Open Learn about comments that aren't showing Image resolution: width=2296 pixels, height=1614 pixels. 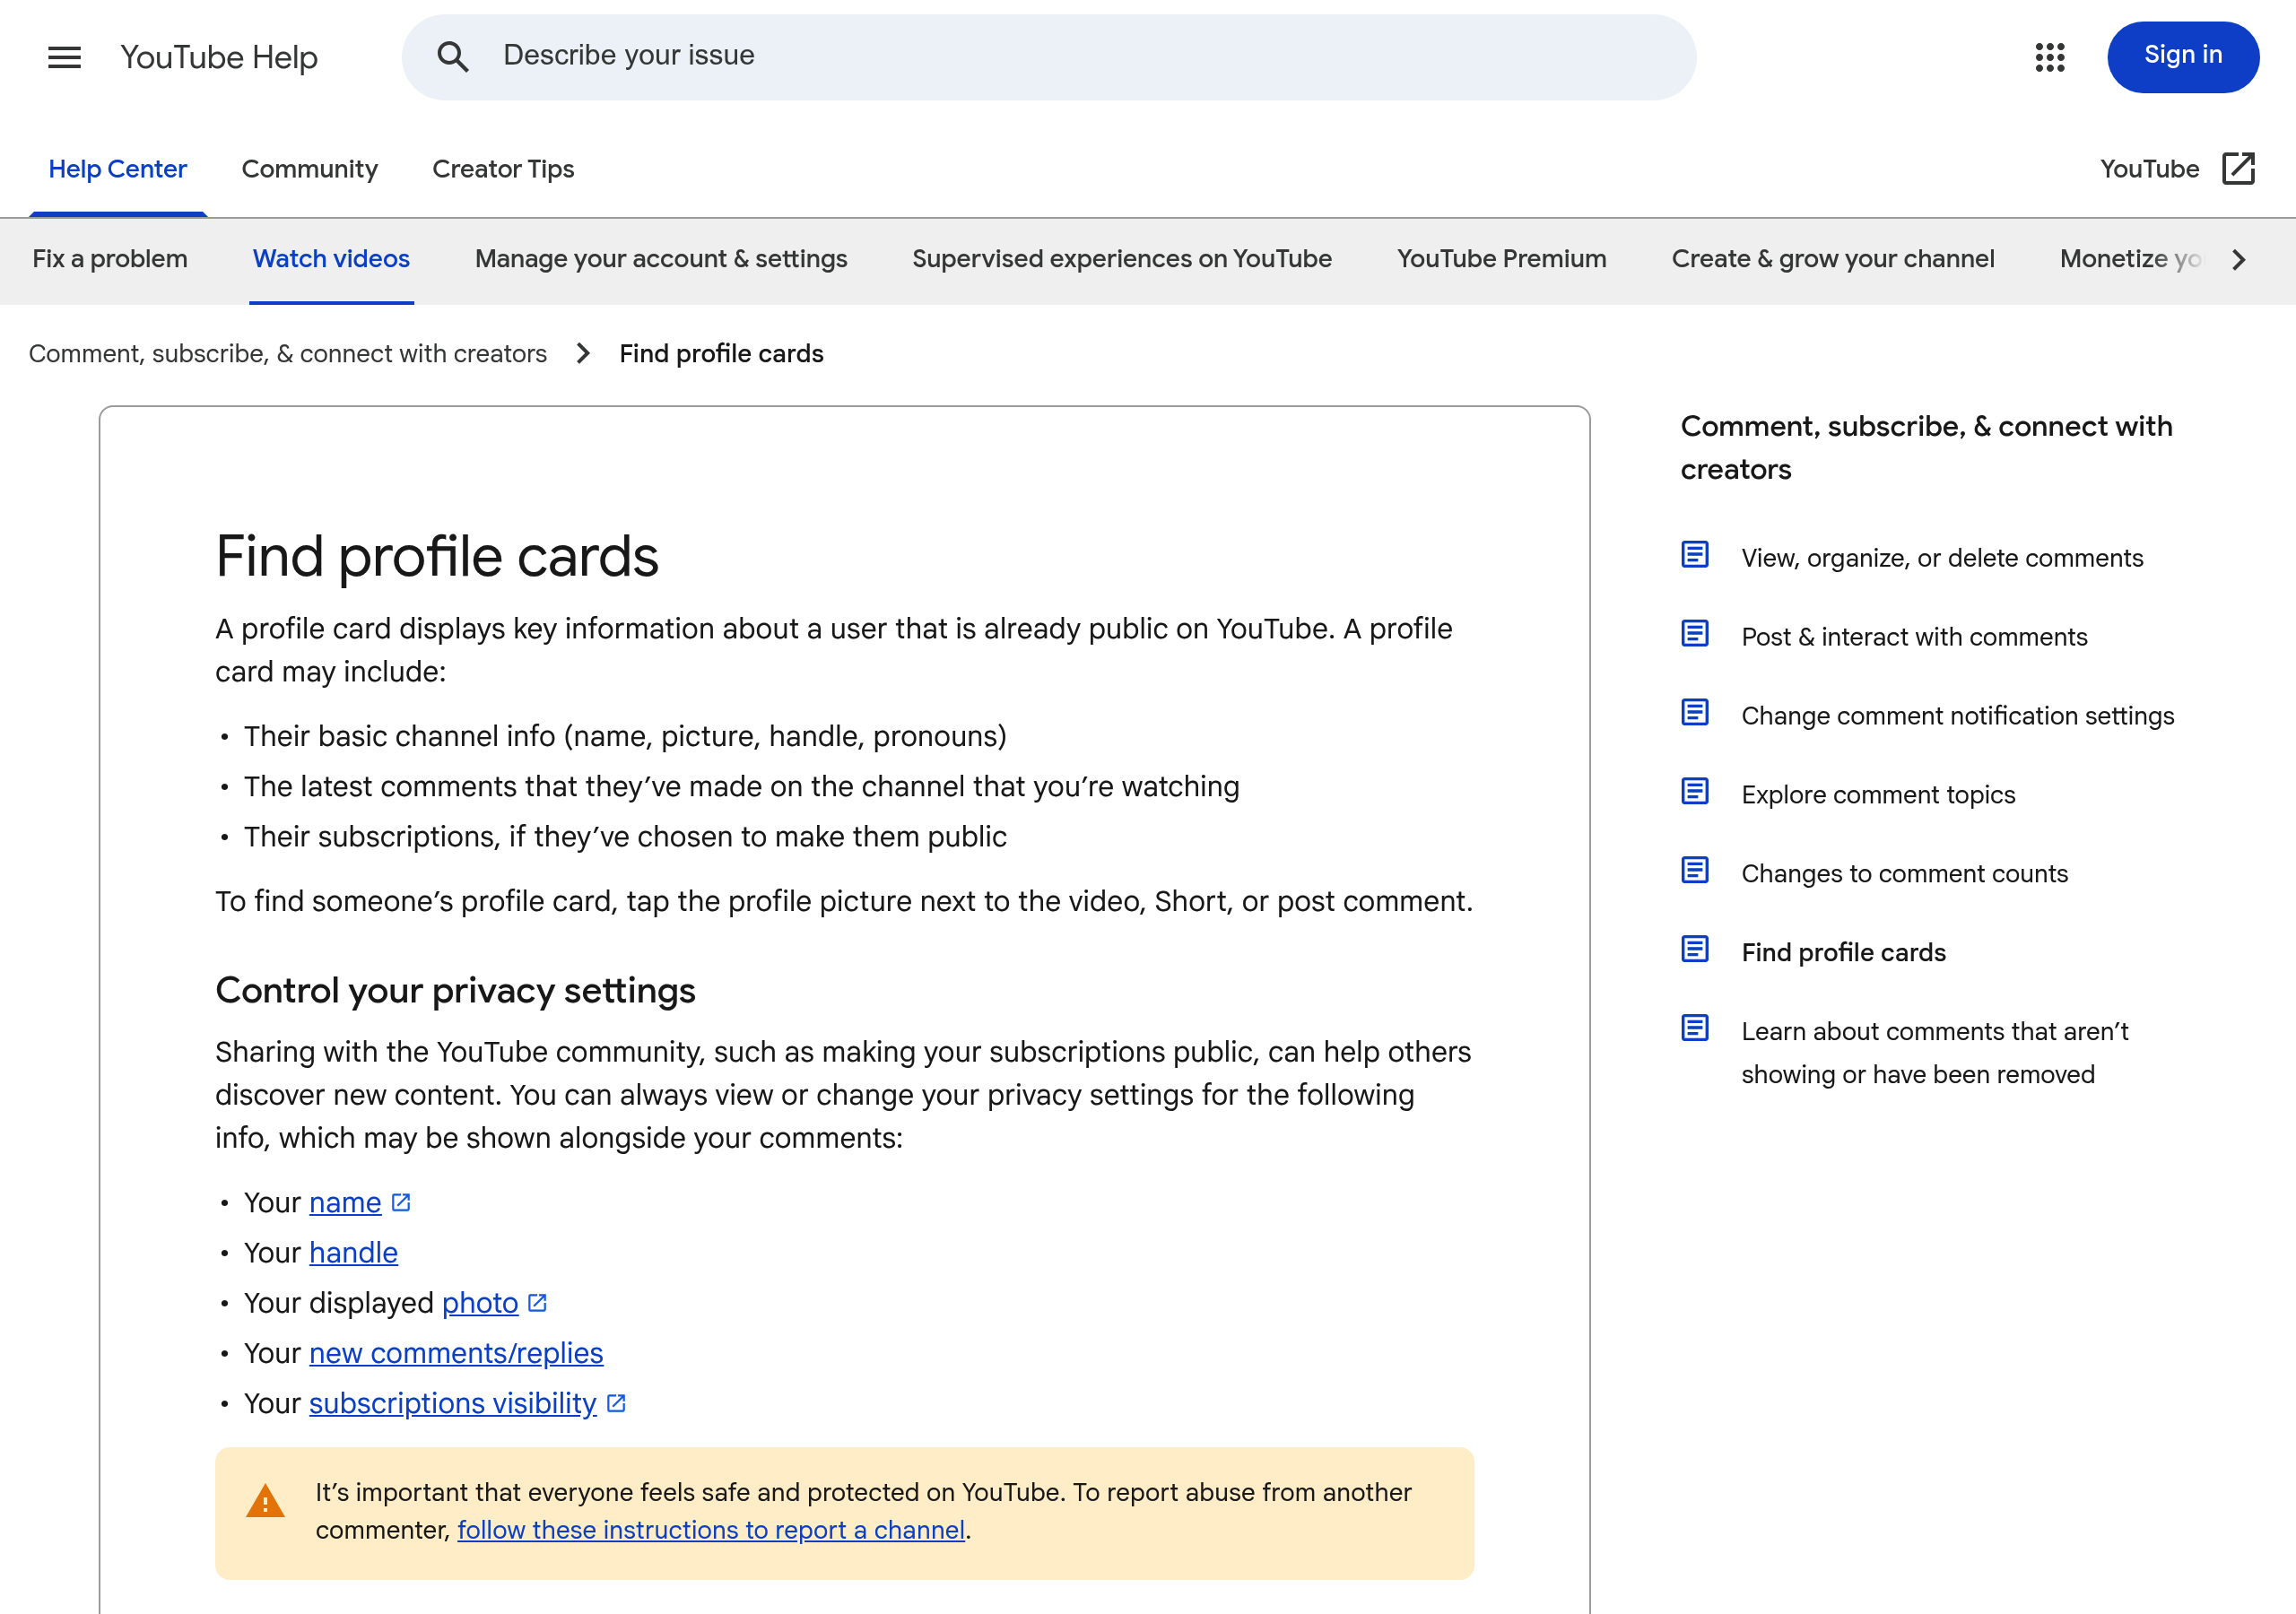click(1934, 1053)
